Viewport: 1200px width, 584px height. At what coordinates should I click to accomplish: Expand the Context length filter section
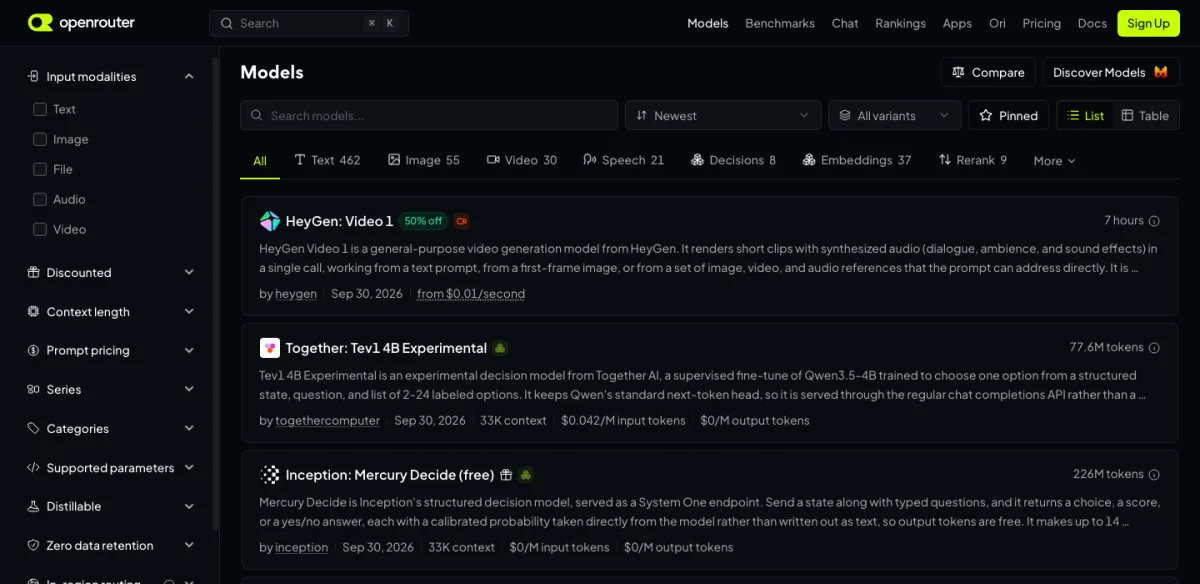(x=110, y=312)
